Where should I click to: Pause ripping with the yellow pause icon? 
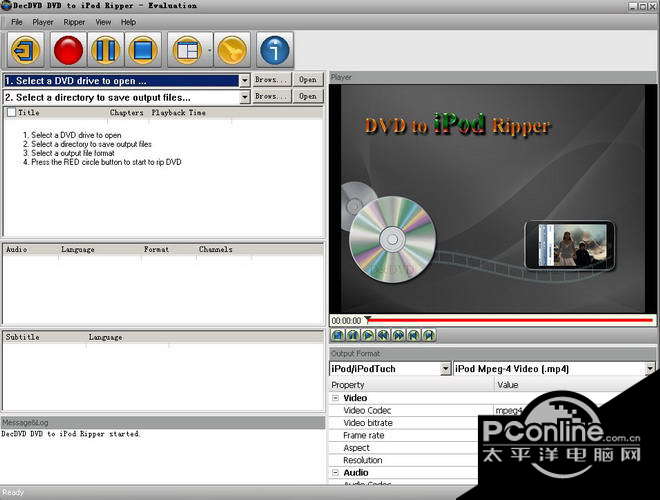pos(106,50)
